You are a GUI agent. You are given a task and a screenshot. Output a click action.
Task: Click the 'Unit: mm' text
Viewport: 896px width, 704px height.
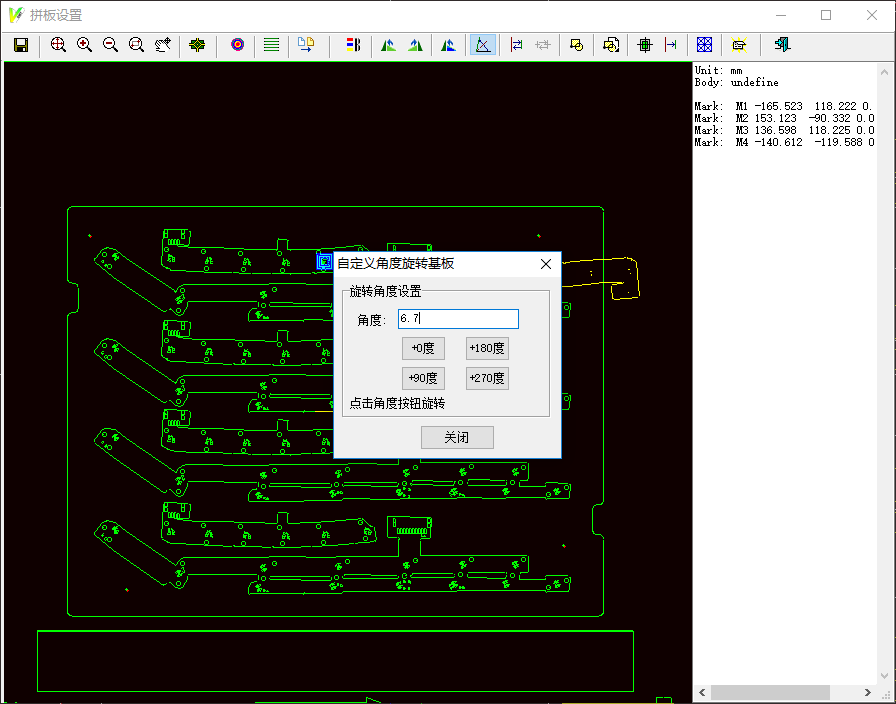pos(718,70)
